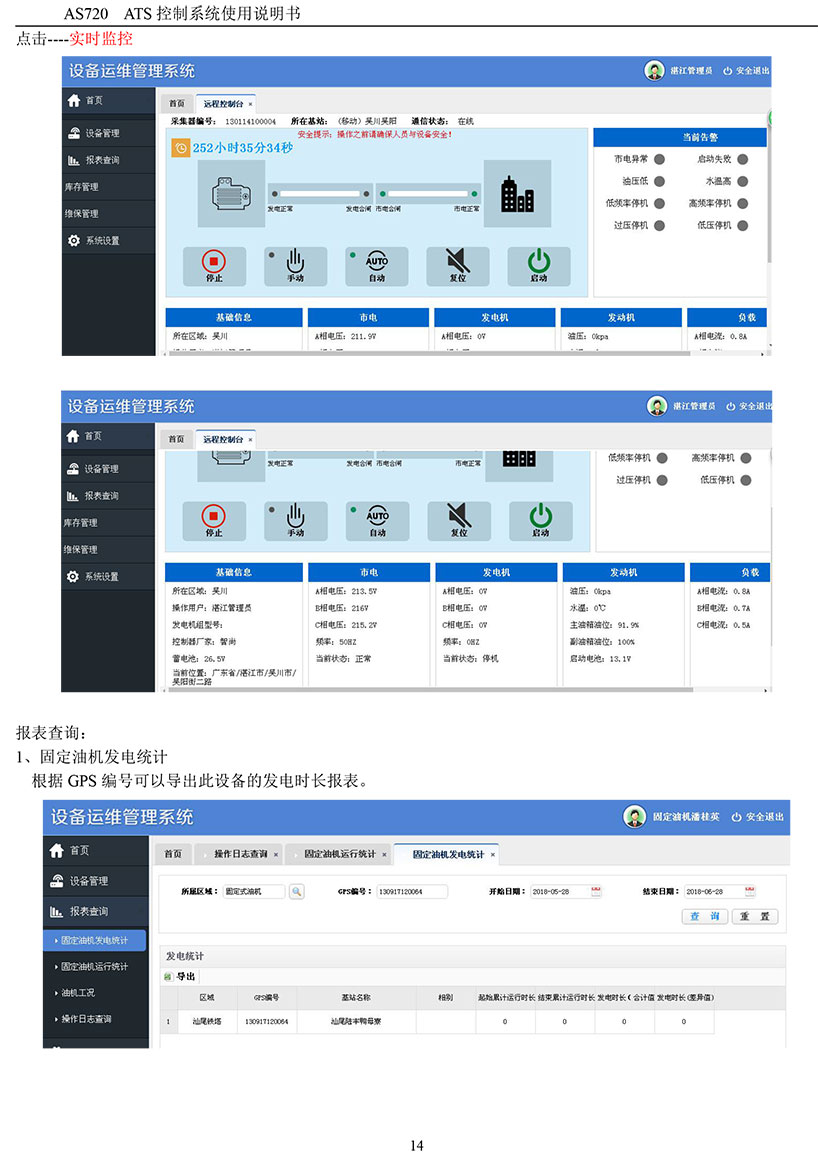Viewport: 818px width, 1157px height.
Task: Click the orange clock timer icon
Action: [x=181, y=148]
